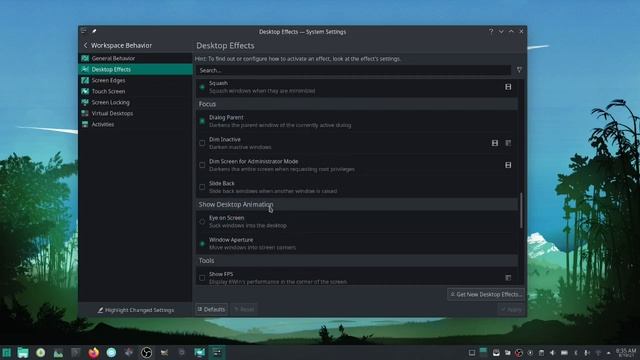Open the window menu icon in title bar
Screen dimensions: 640x360
[x=84, y=31]
